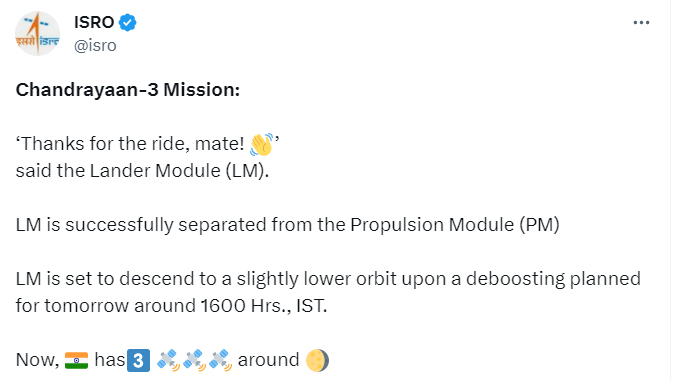This screenshot has height=380, width=680.
Task: Click the first satellite emoji
Action: (169, 360)
